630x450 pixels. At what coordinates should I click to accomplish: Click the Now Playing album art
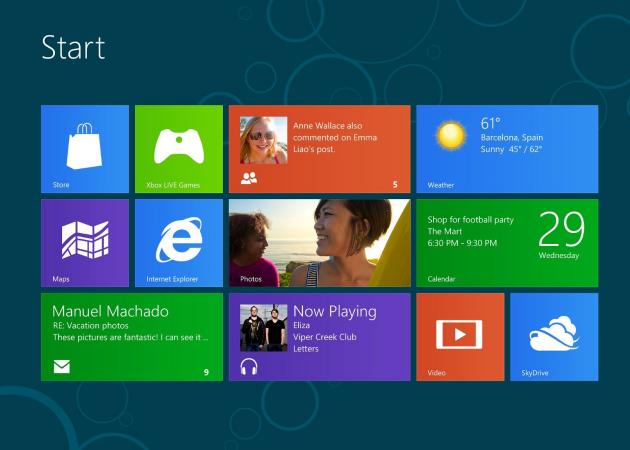tap(263, 328)
